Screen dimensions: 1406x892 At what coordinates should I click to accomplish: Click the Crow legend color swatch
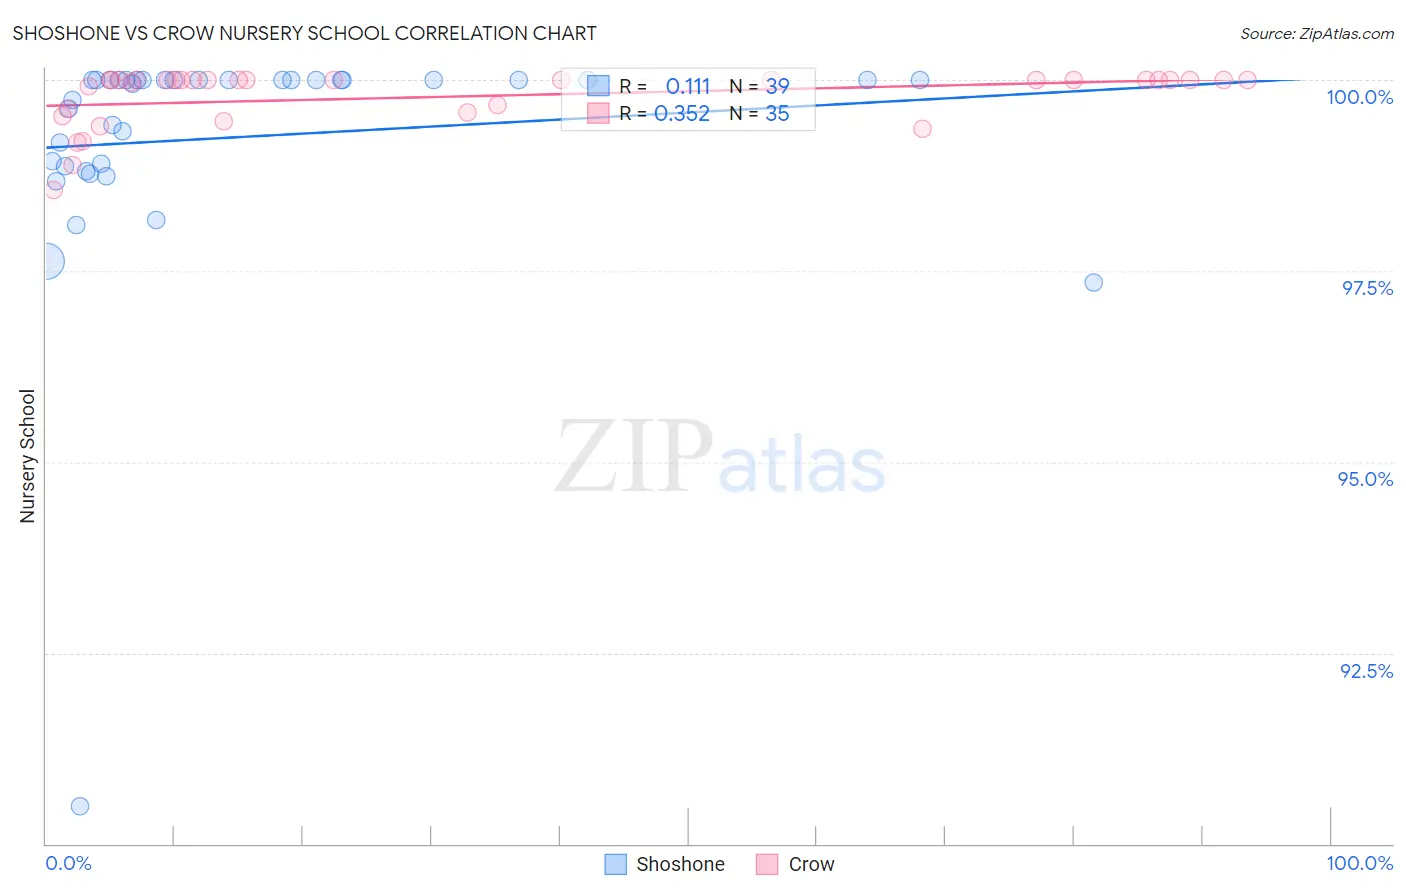(767, 864)
